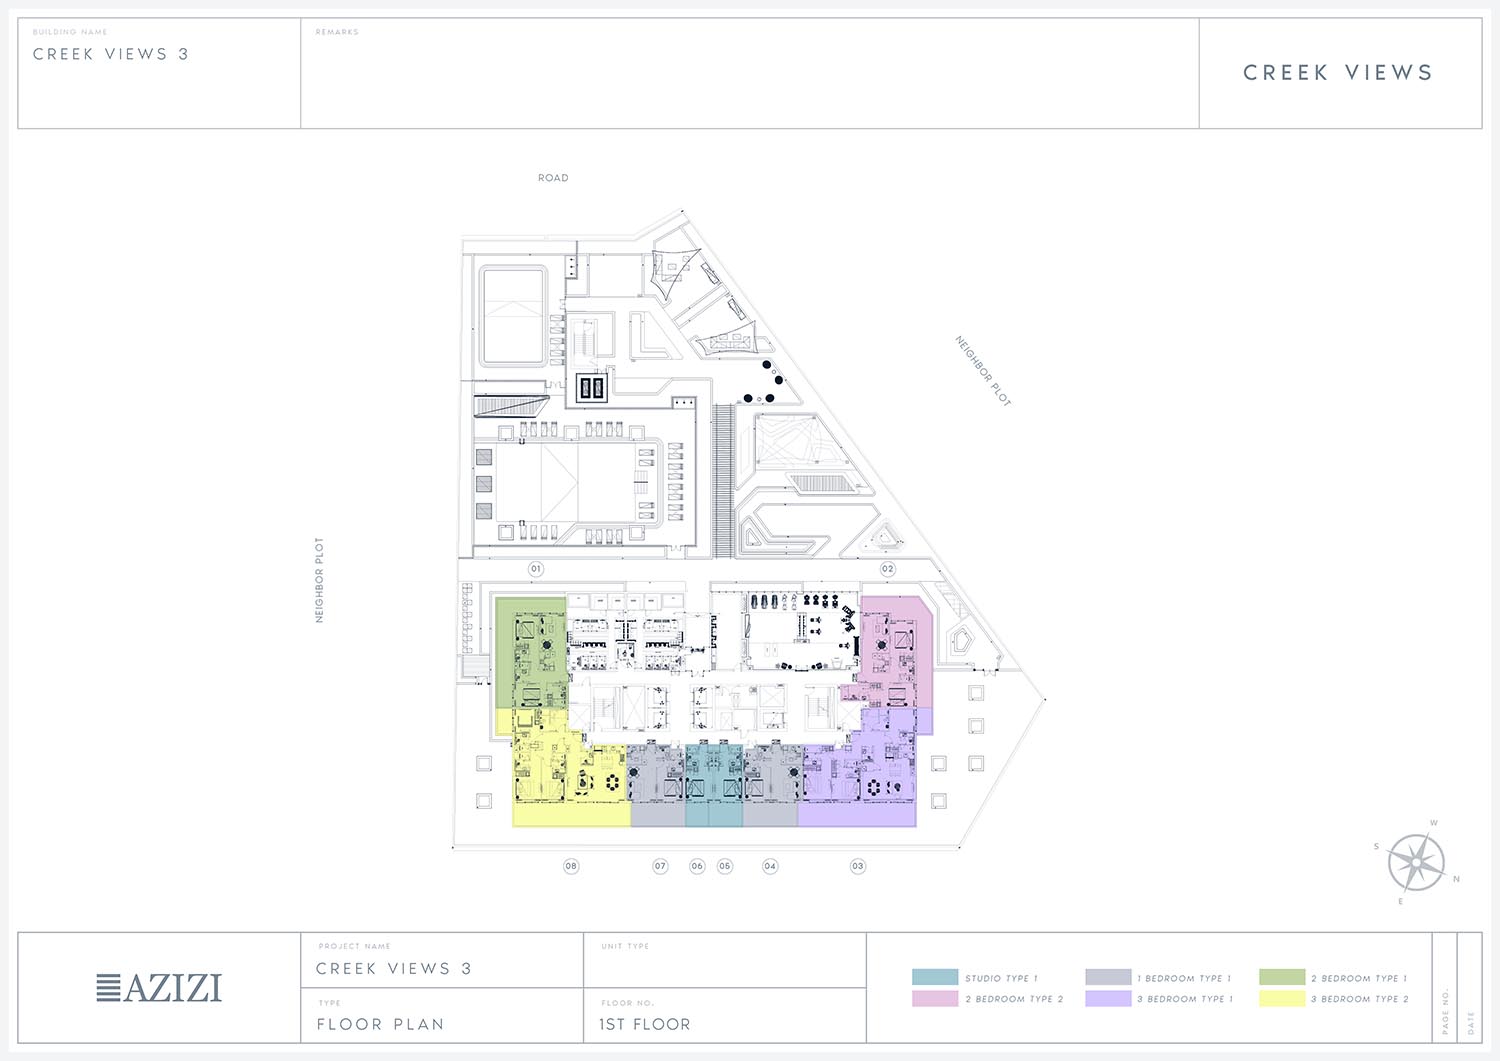
Task: Click the compass rose icon
Action: pos(1416,863)
